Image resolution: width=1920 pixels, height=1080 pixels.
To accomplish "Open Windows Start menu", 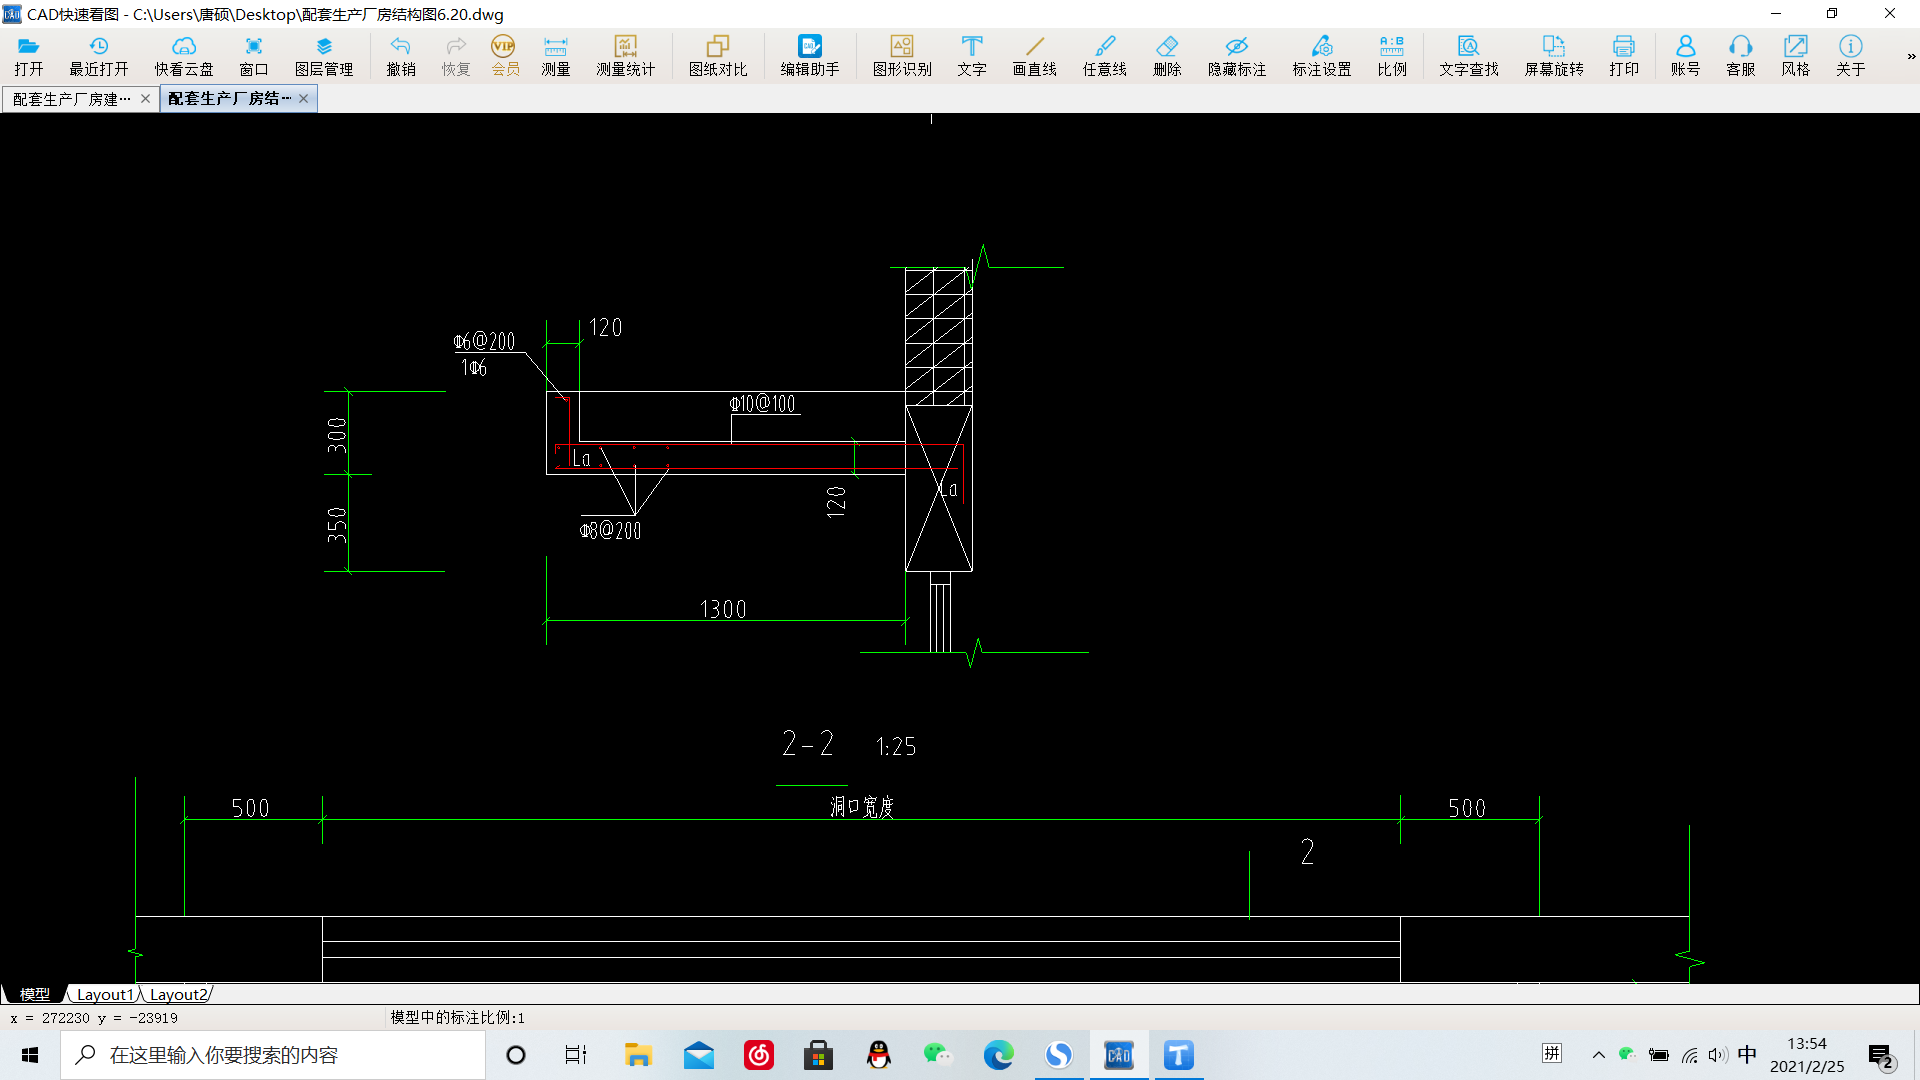I will pyautogui.click(x=30, y=1055).
